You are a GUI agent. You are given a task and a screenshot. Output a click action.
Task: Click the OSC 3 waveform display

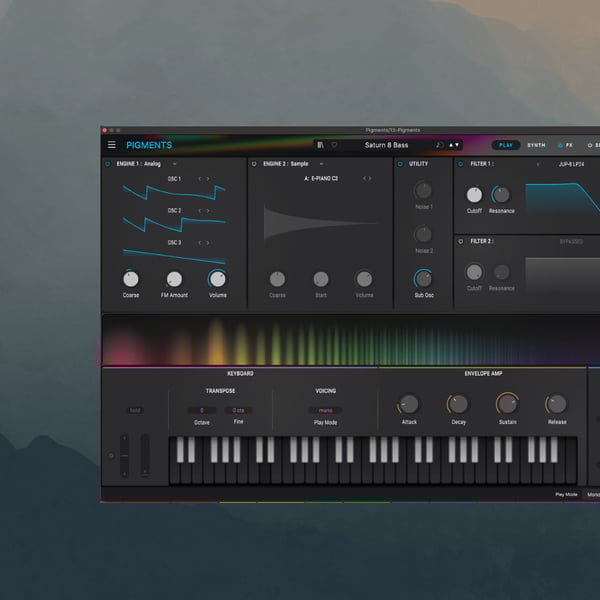174,256
